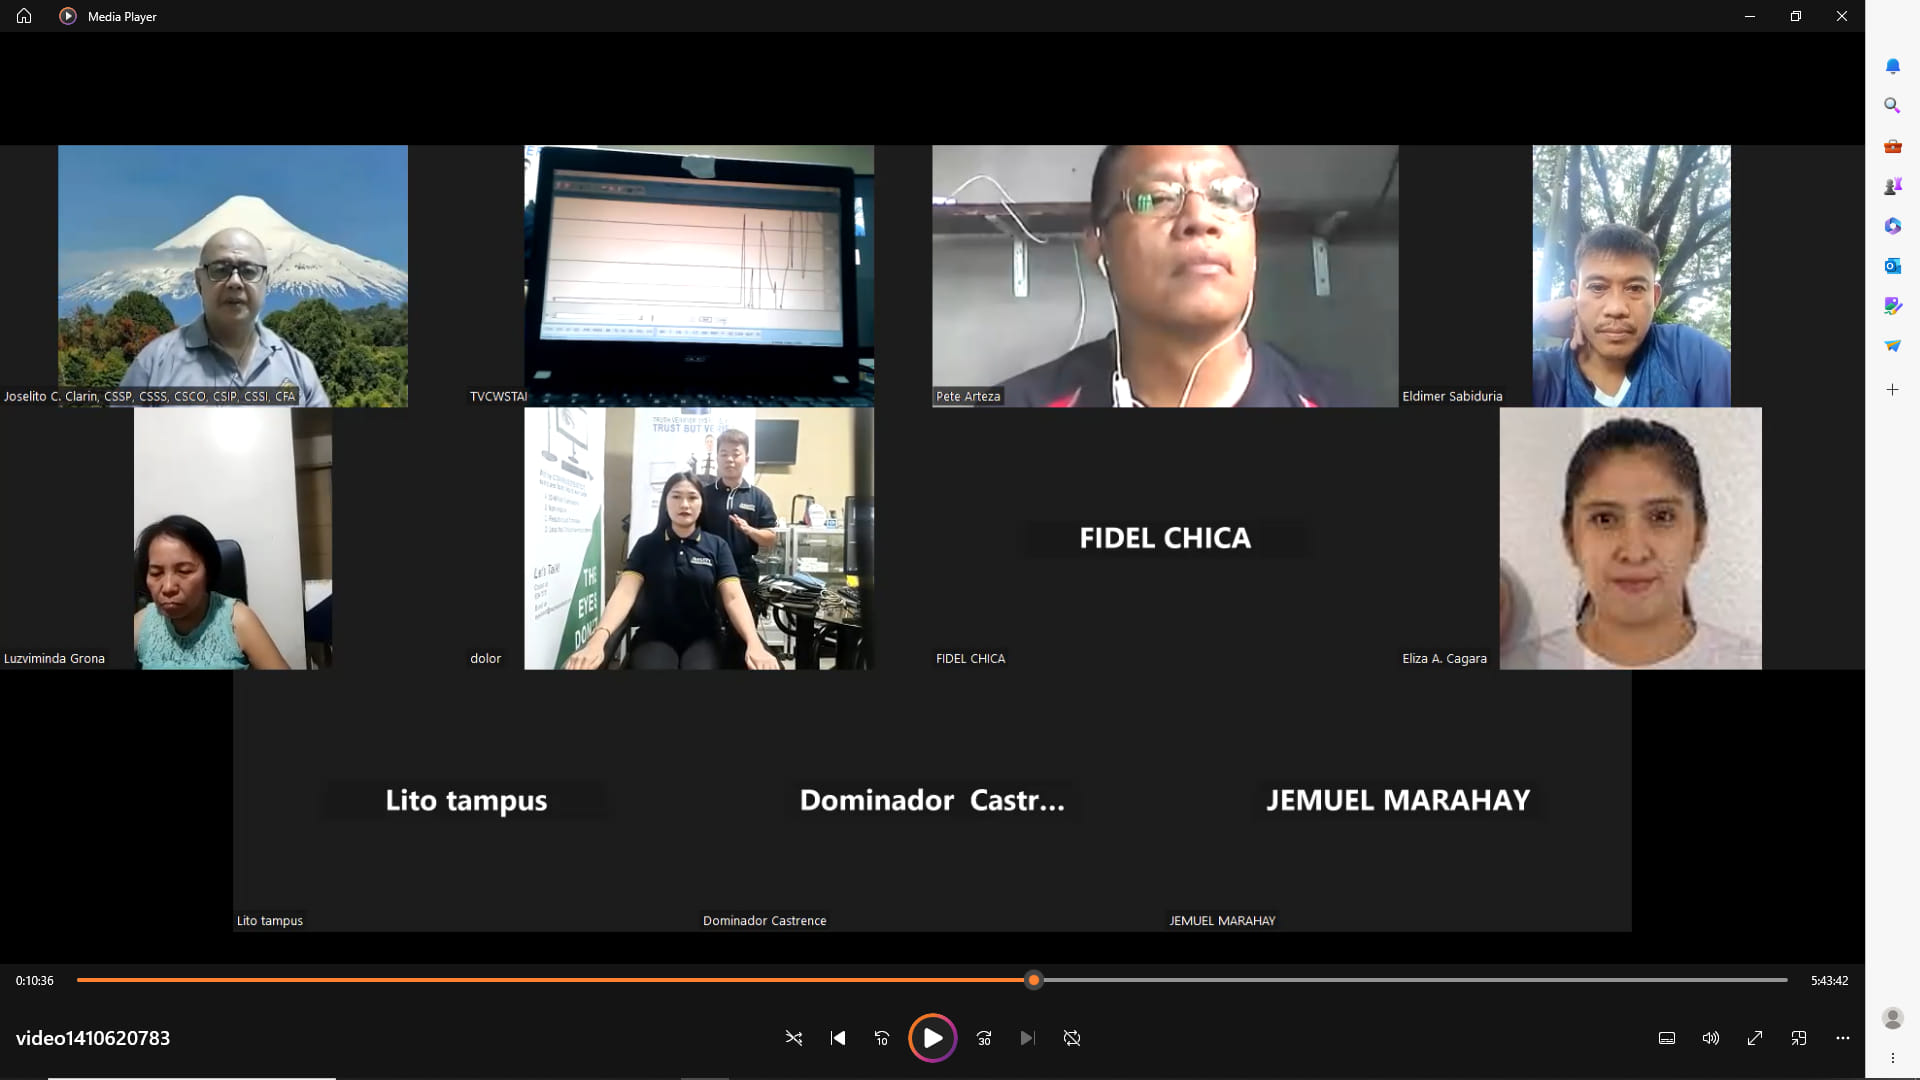Click the Lito tampus name tile
The height and width of the screenshot is (1080, 1920).
(x=466, y=800)
